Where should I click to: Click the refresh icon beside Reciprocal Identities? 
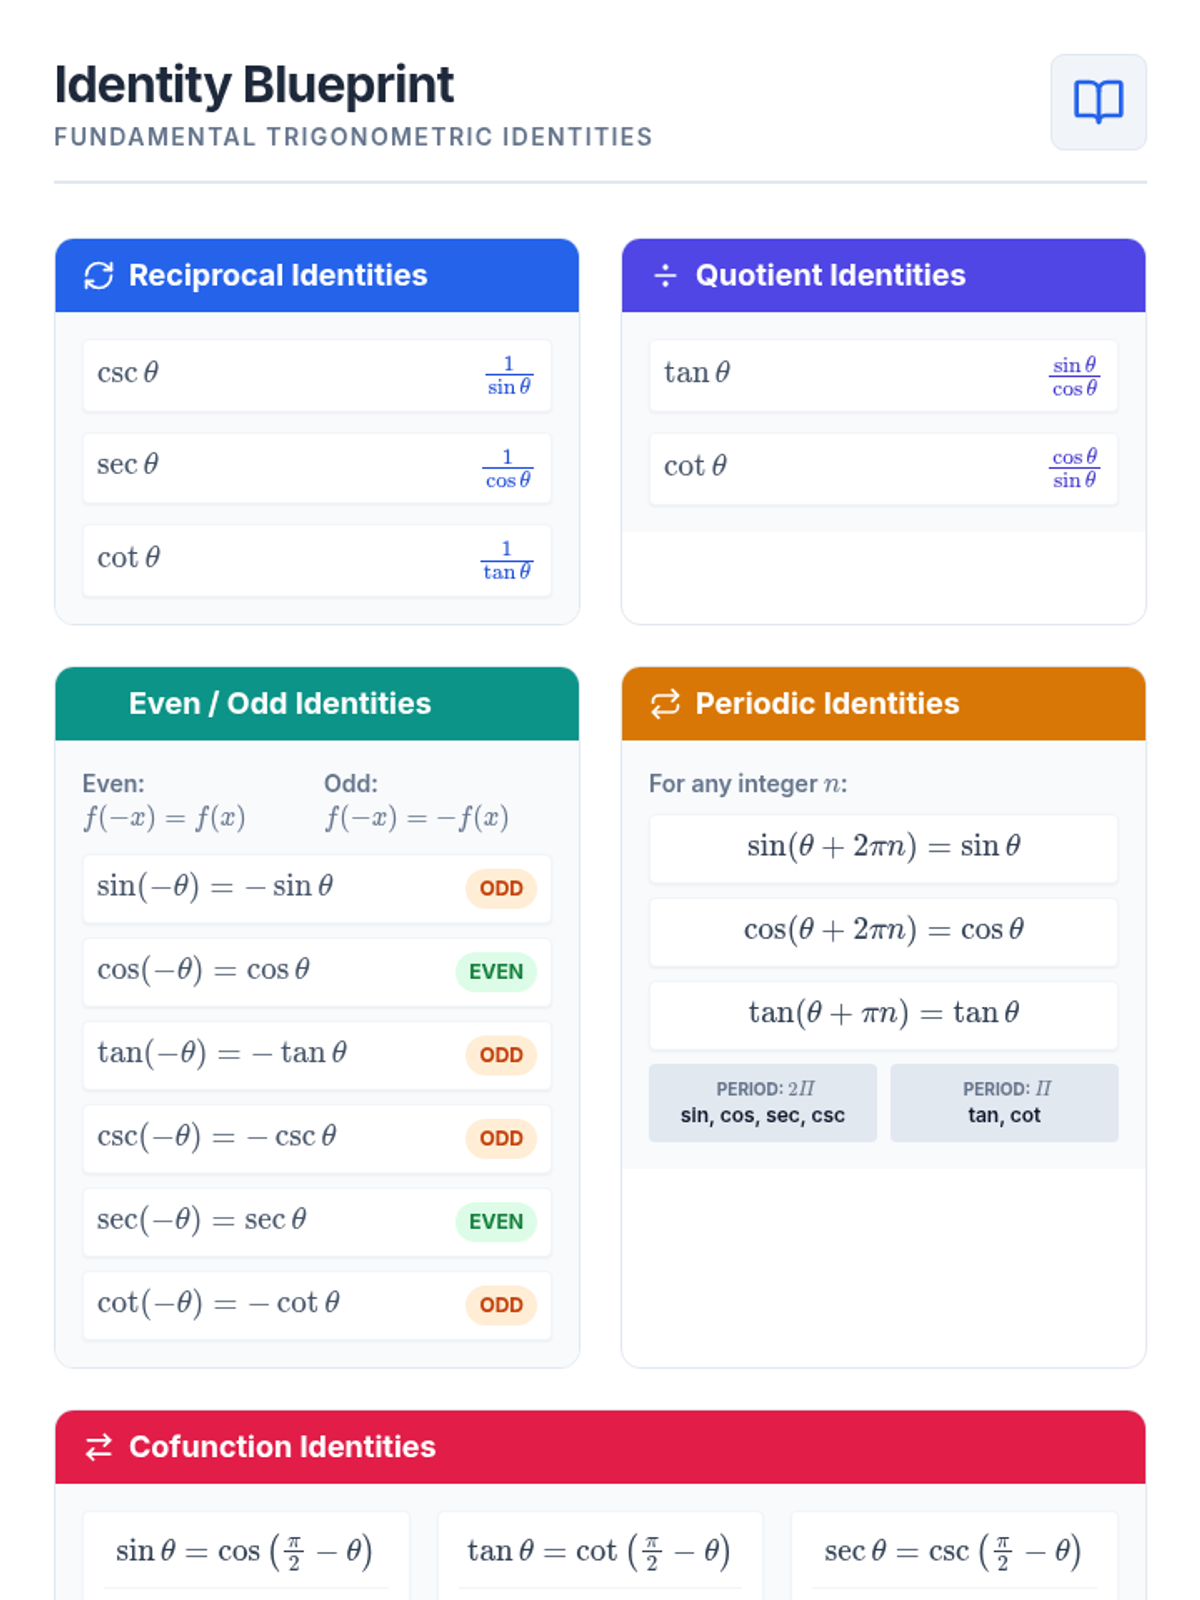pos(98,276)
